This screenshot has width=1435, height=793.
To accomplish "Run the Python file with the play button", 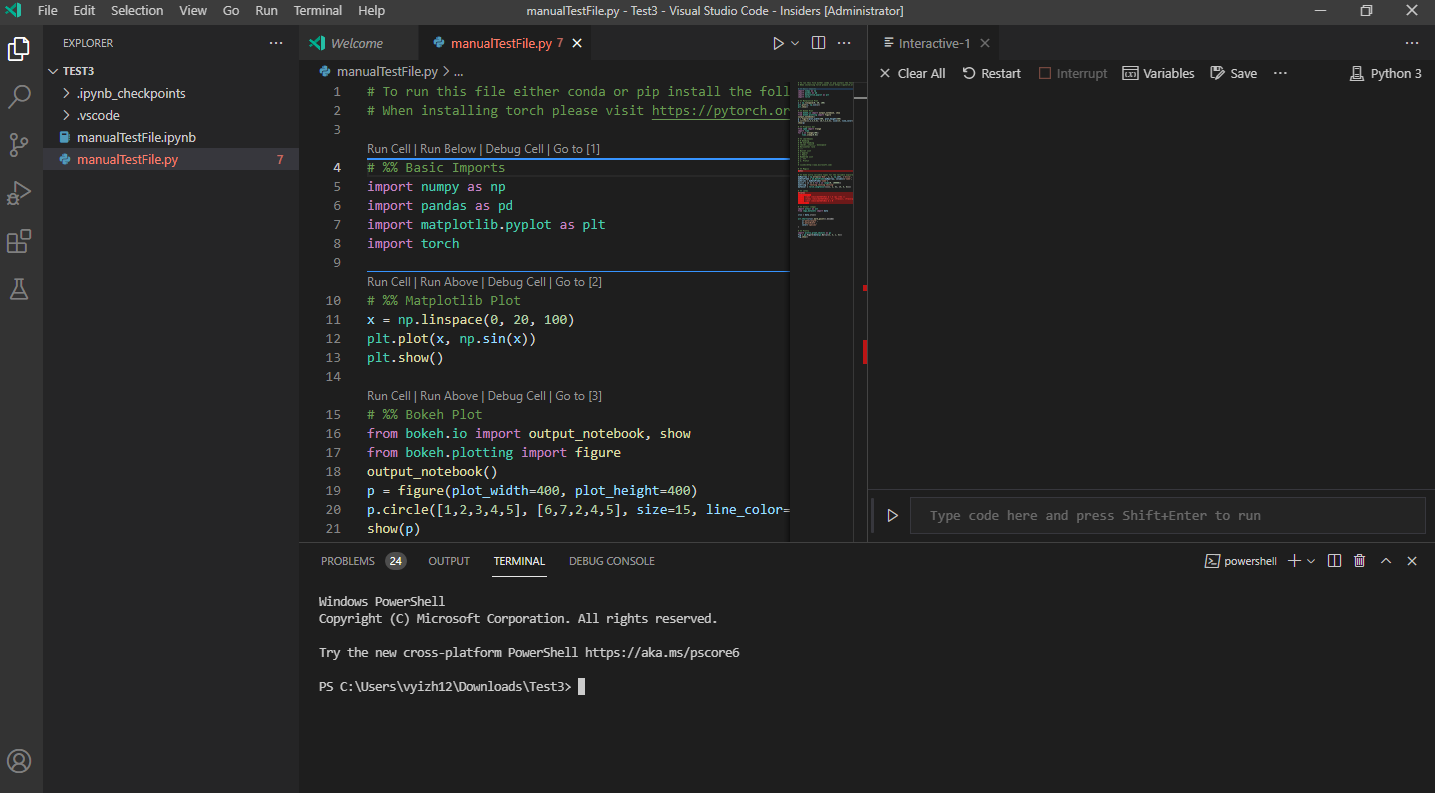I will (x=778, y=42).
